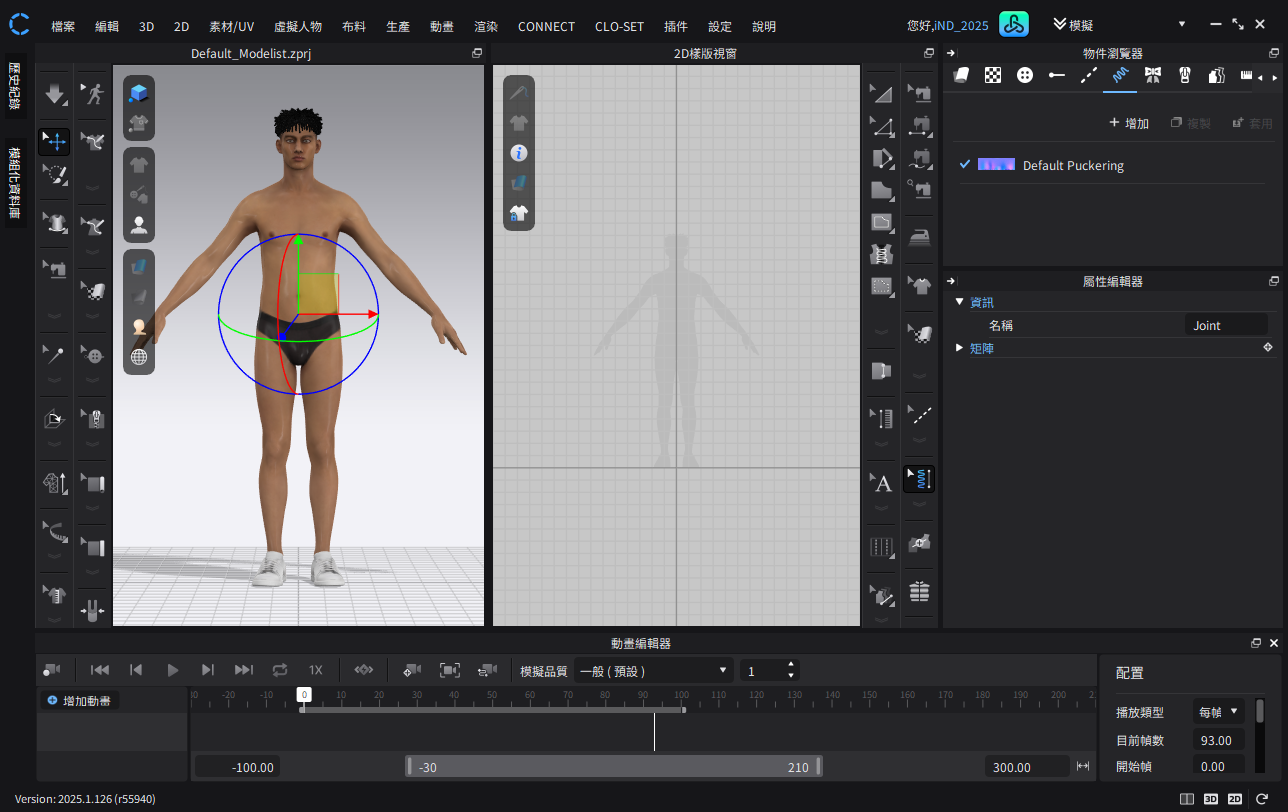The height and width of the screenshot is (812, 1288).
Task: Select the 2D Text tool with A icon
Action: (882, 484)
